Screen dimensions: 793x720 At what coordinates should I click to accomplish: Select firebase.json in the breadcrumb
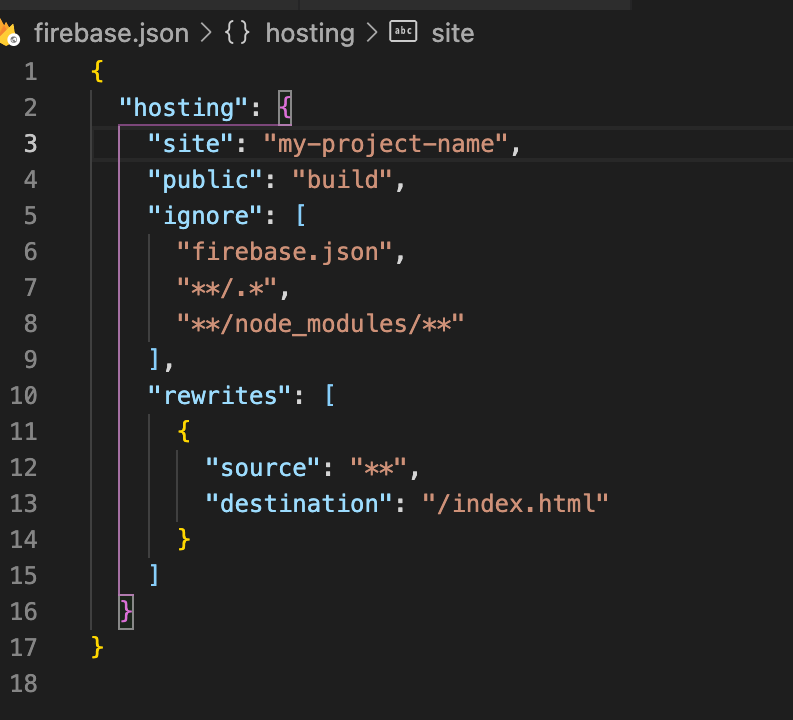click(111, 33)
